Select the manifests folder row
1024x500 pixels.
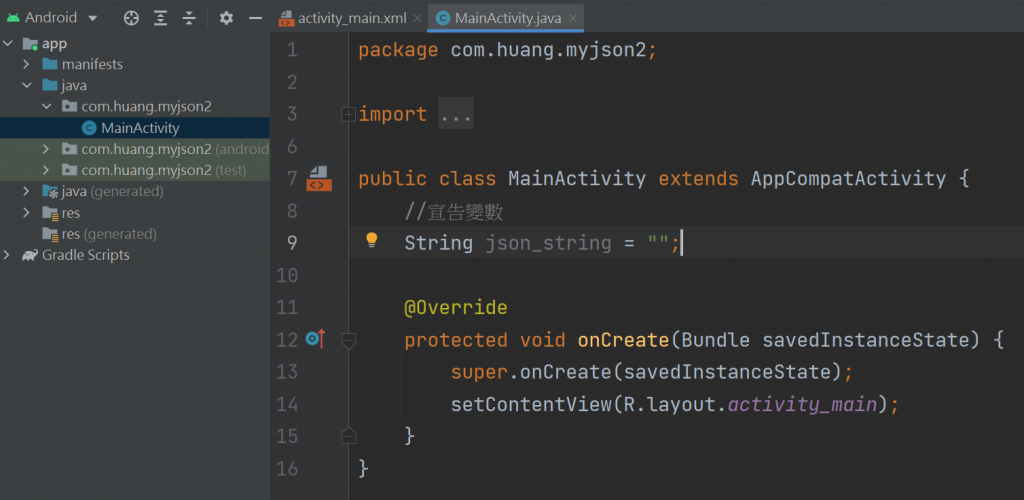(135, 65)
